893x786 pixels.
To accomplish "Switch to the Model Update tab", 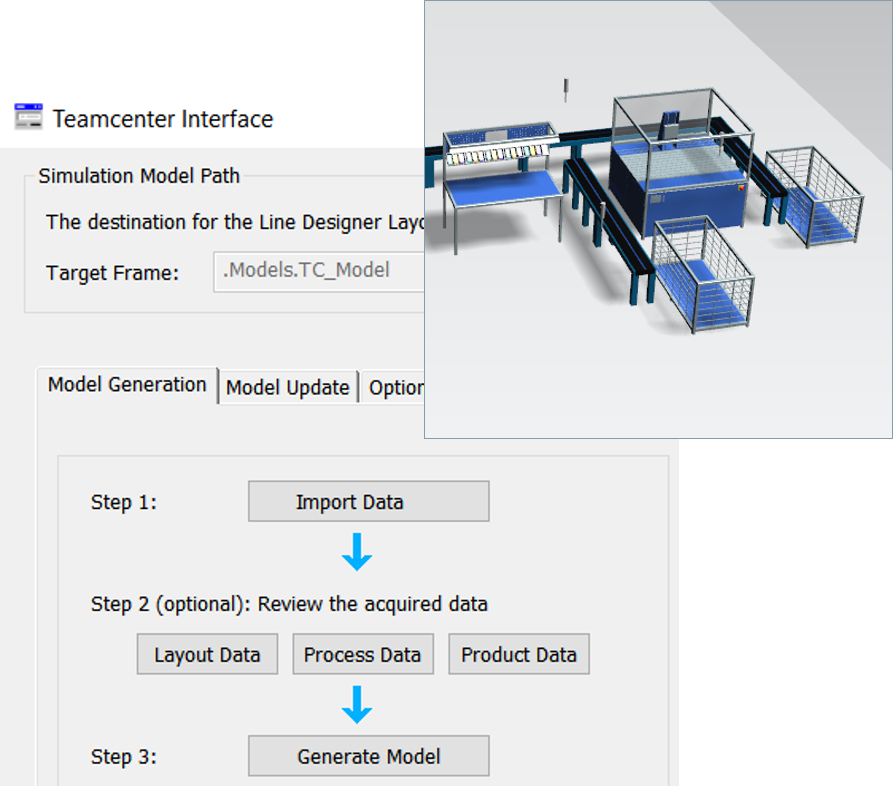I will coord(288,387).
